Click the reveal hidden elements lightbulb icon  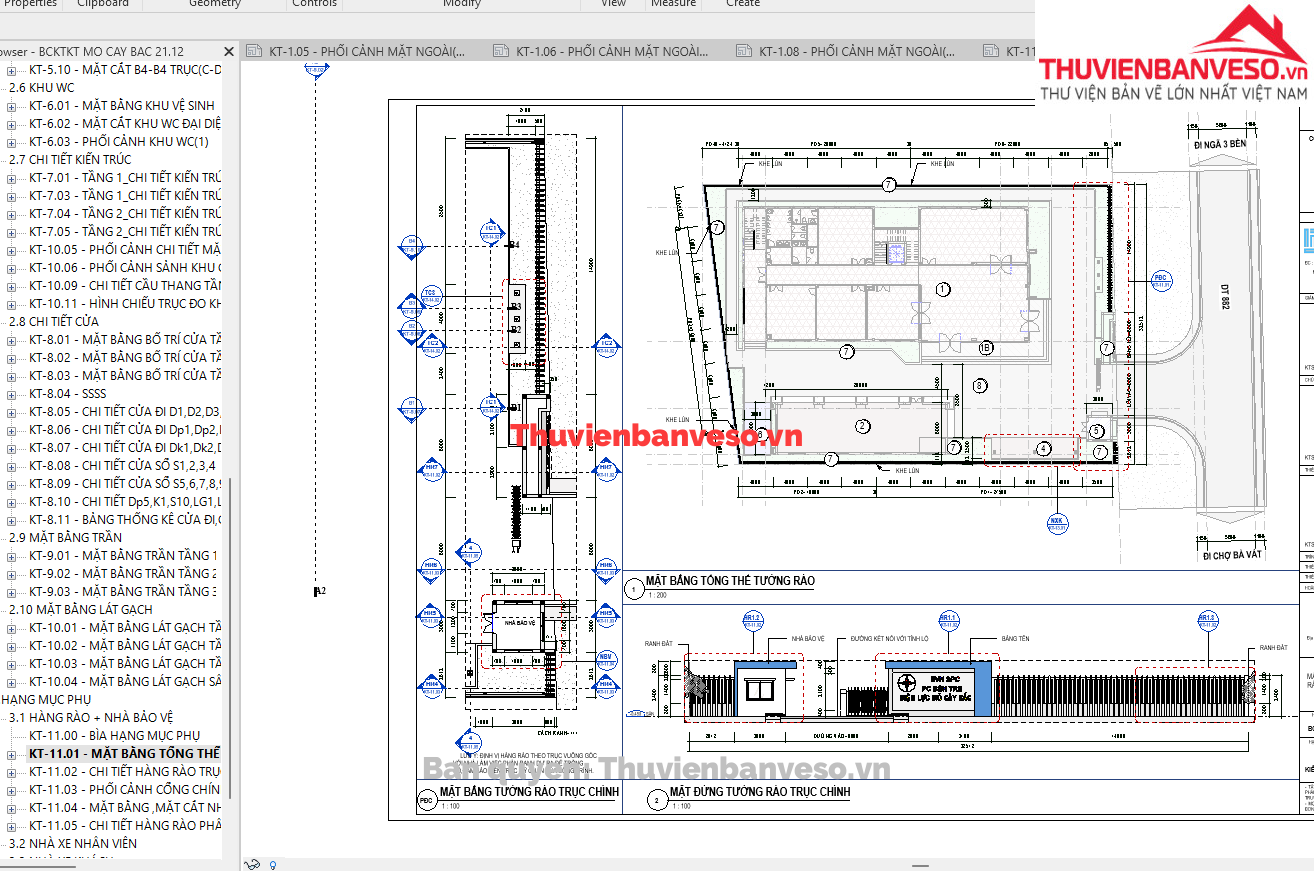[x=273, y=865]
